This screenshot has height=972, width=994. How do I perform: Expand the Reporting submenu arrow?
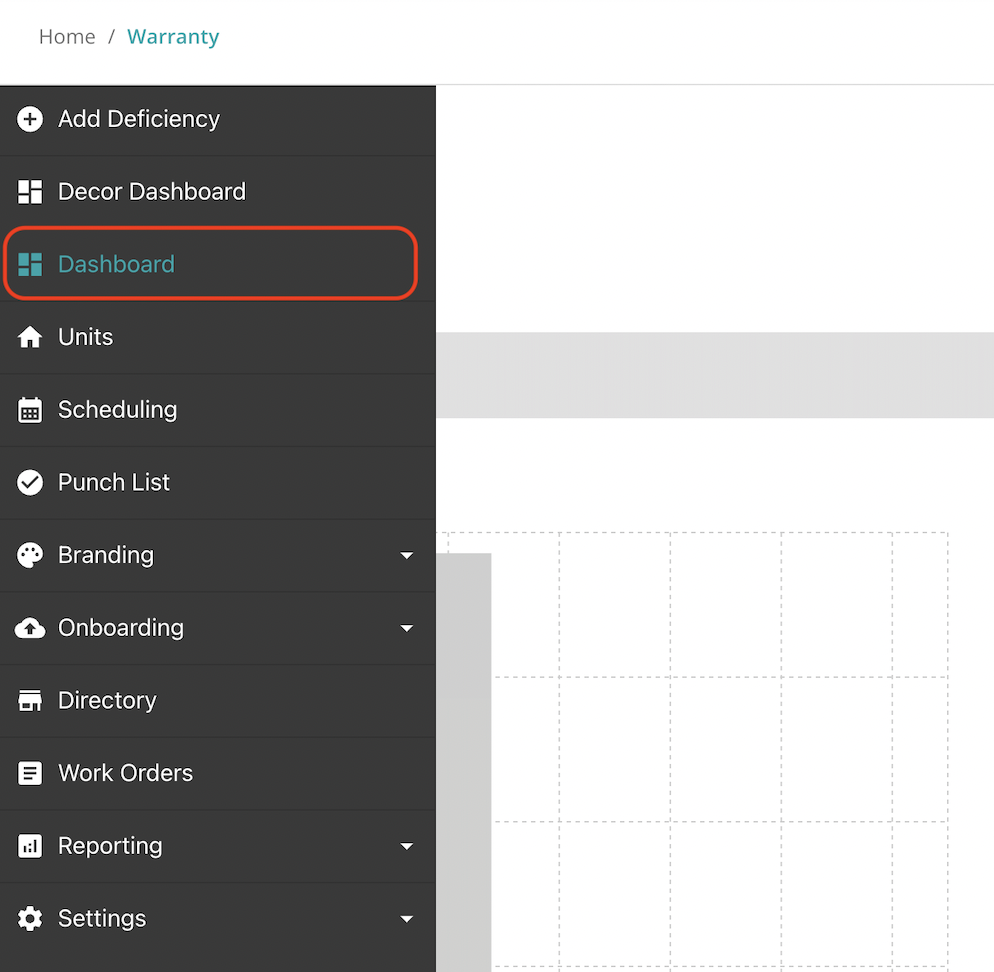(407, 846)
